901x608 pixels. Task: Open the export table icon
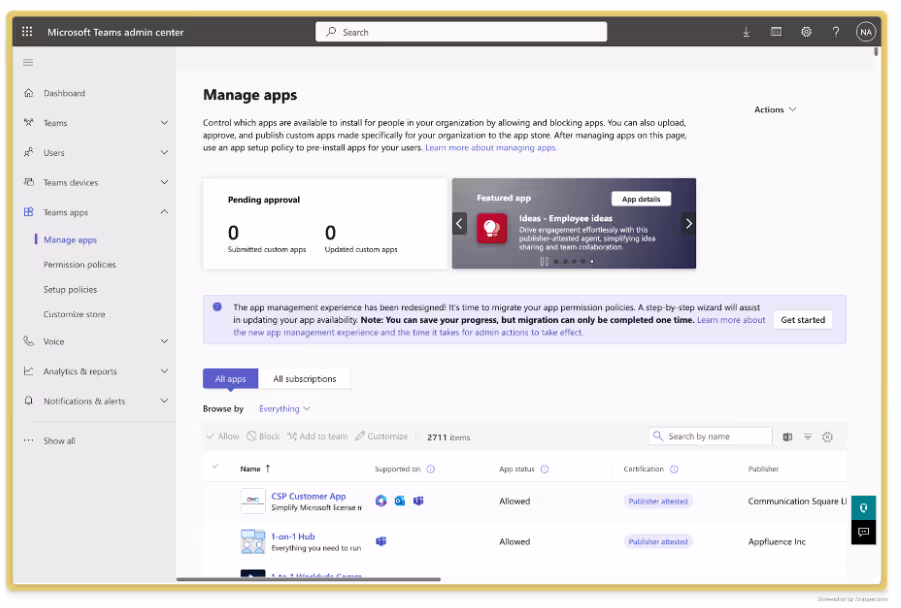pyautogui.click(x=787, y=437)
